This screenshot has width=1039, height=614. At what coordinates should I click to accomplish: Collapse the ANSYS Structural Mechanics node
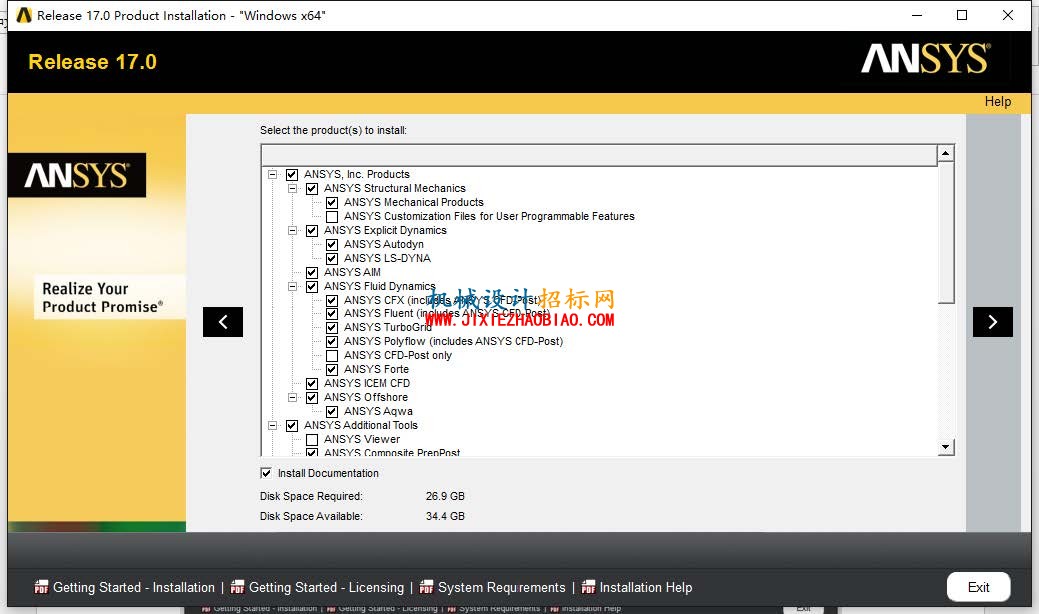[x=292, y=189]
